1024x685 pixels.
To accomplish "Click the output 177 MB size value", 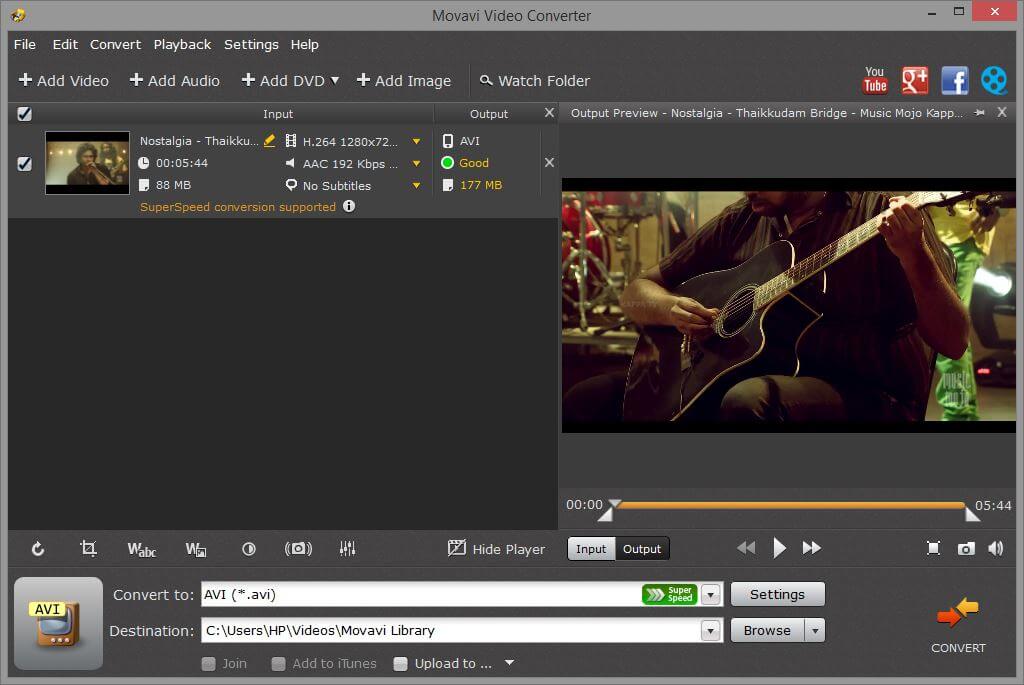I will click(481, 185).
